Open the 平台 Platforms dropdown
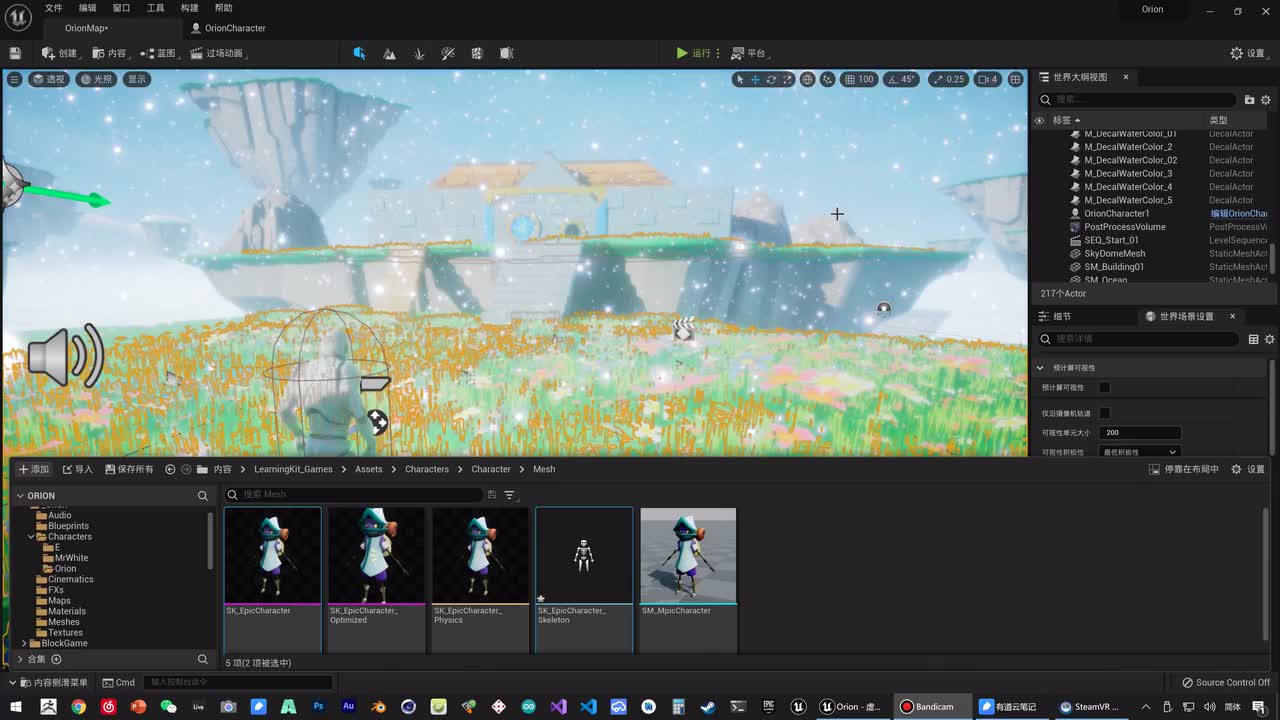Viewport: 1280px width, 720px height. point(748,53)
